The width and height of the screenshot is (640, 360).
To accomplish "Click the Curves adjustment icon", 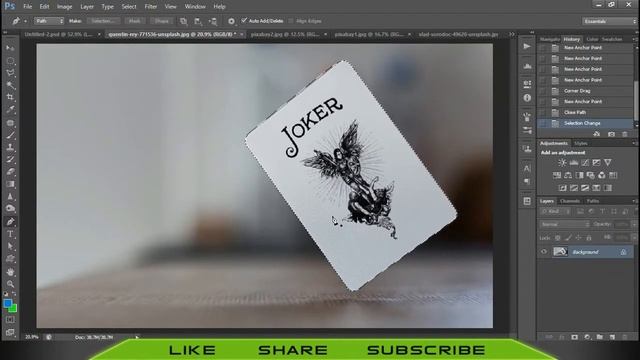I will [585, 163].
